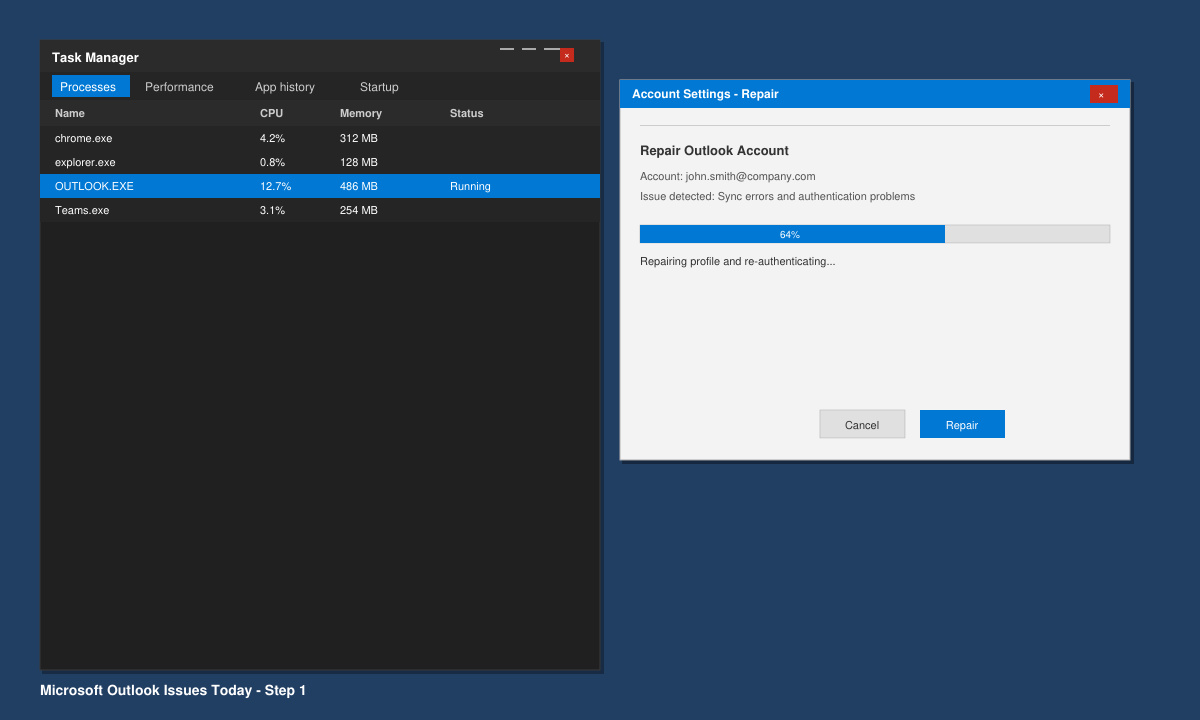Click the OUTLOOK.EXE process name
The height and width of the screenshot is (720, 1200).
(x=94, y=186)
